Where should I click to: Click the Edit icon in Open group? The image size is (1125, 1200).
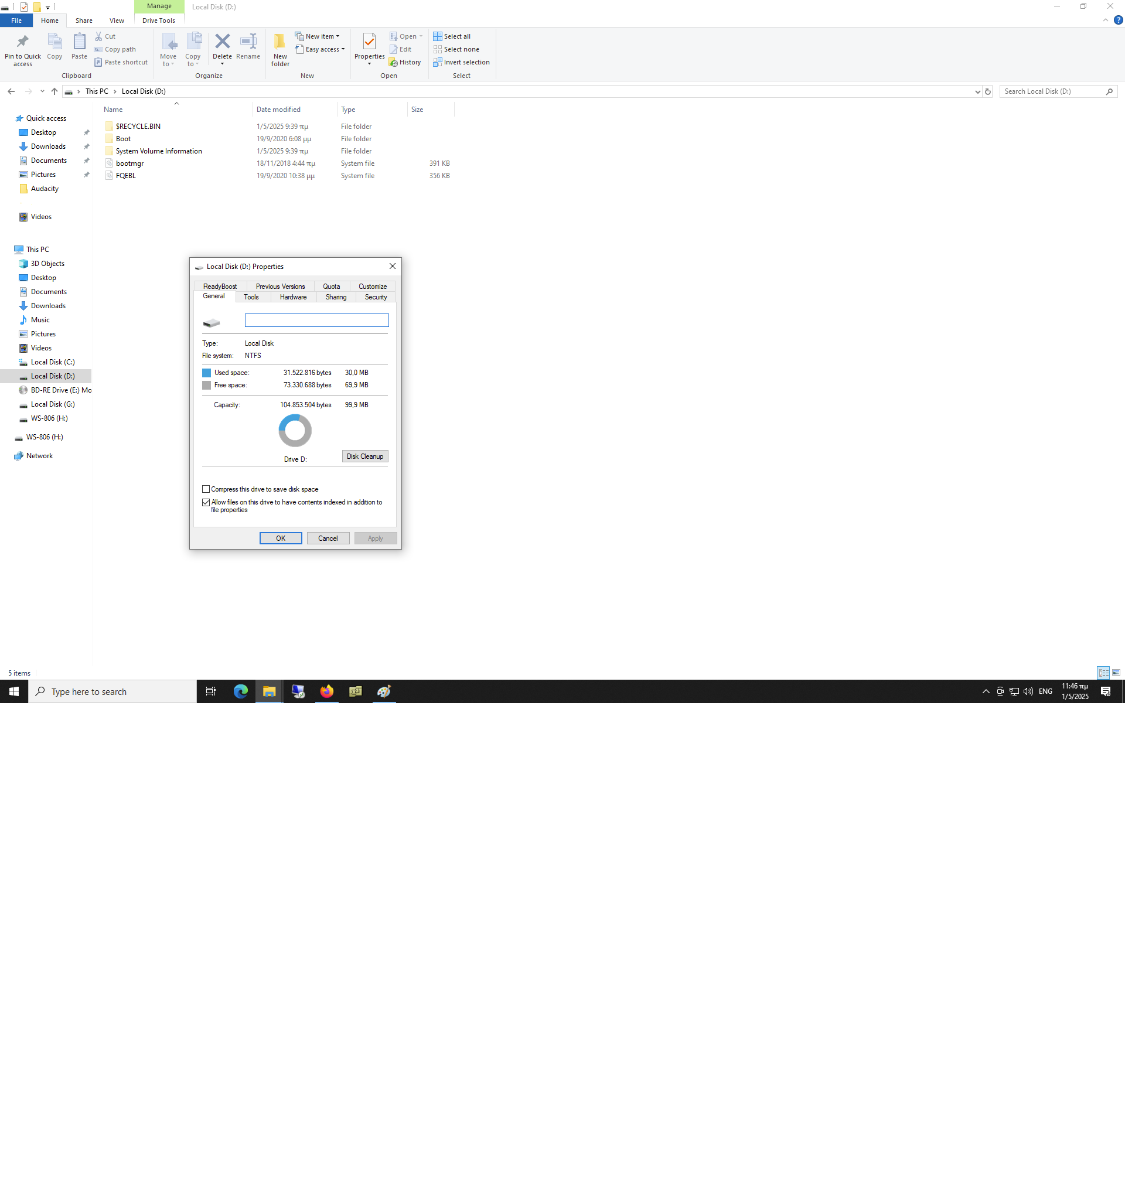(394, 49)
